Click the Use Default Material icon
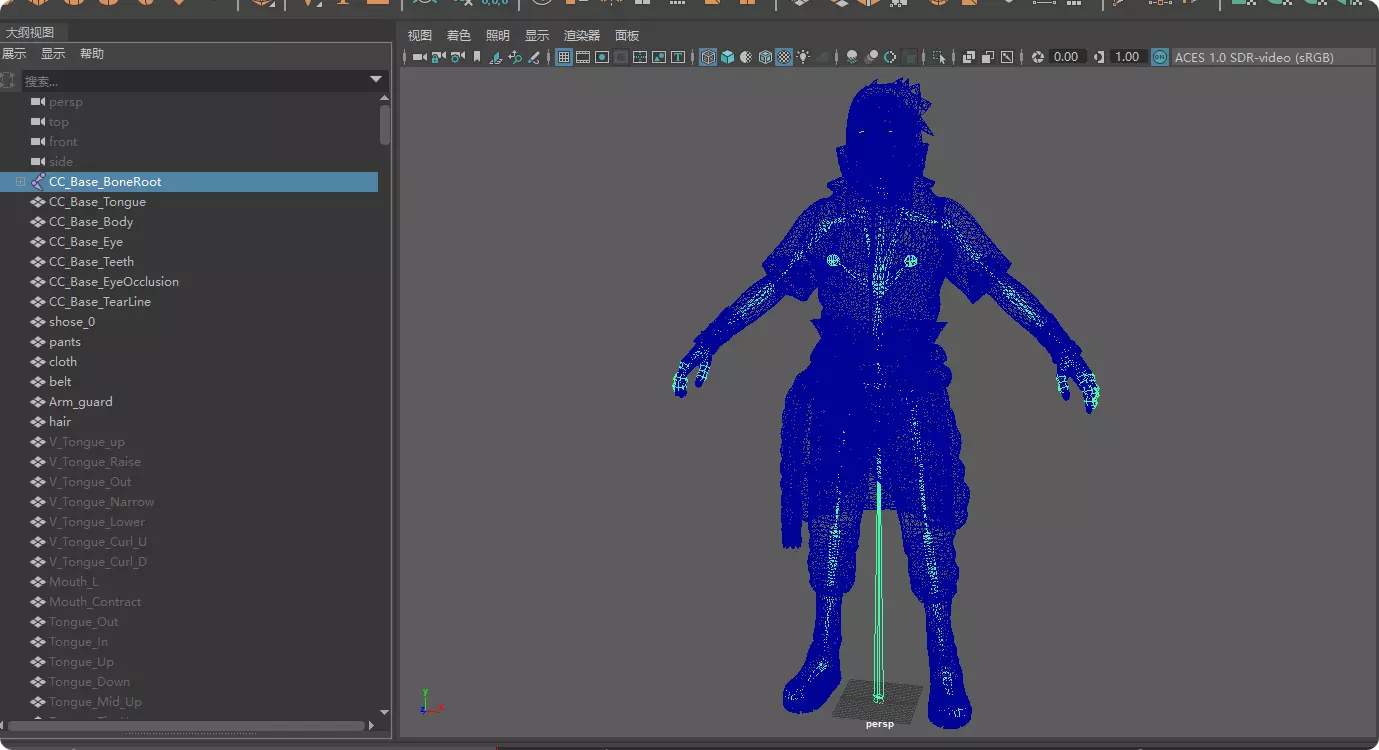This screenshot has width=1379, height=750. (746, 57)
